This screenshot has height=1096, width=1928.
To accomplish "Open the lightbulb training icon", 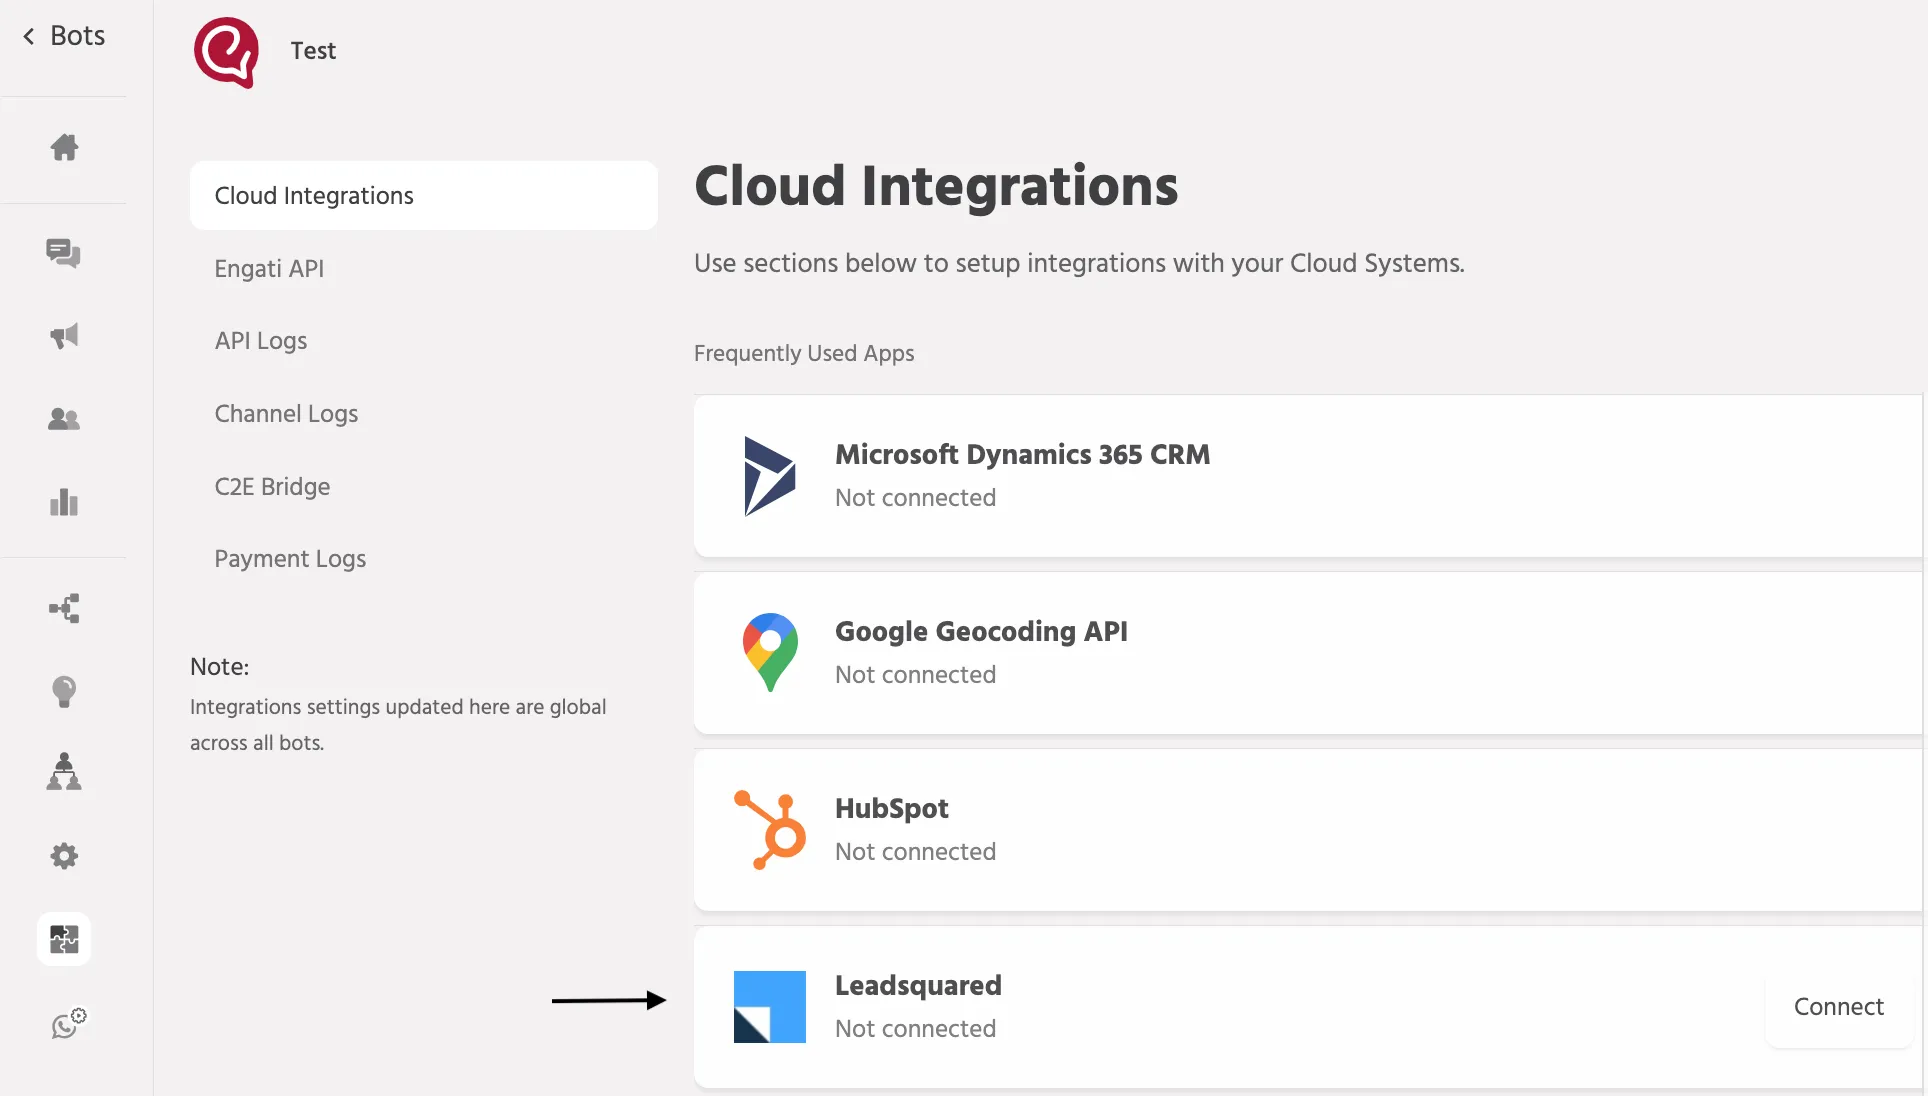I will (x=64, y=691).
